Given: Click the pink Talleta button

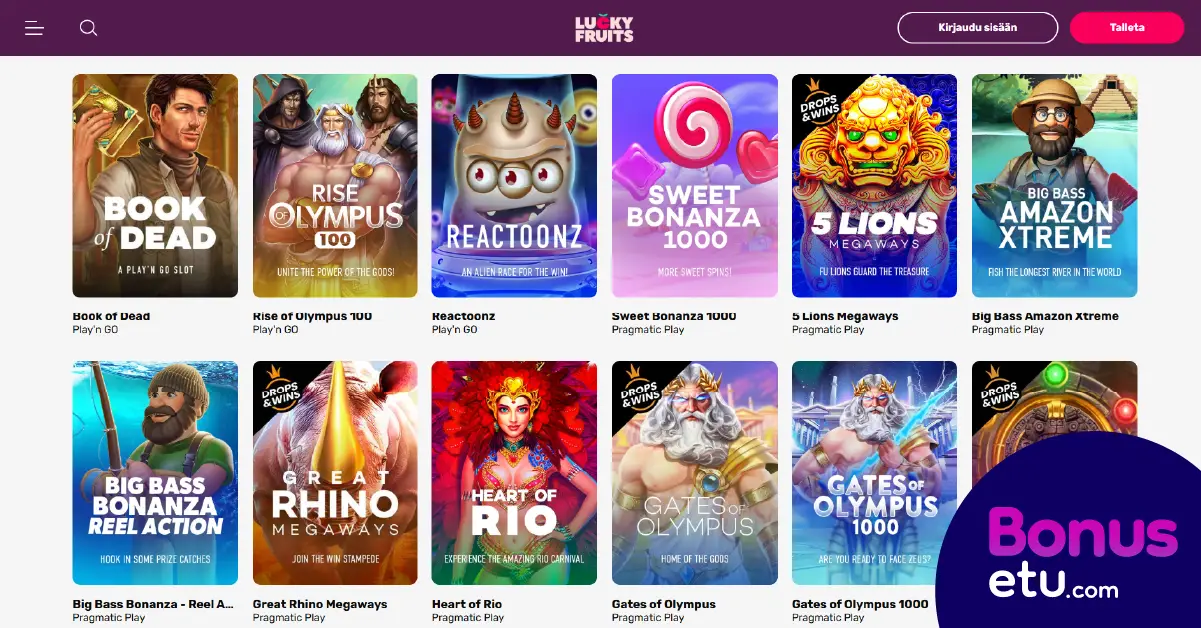Looking at the screenshot, I should click(x=1127, y=28).
